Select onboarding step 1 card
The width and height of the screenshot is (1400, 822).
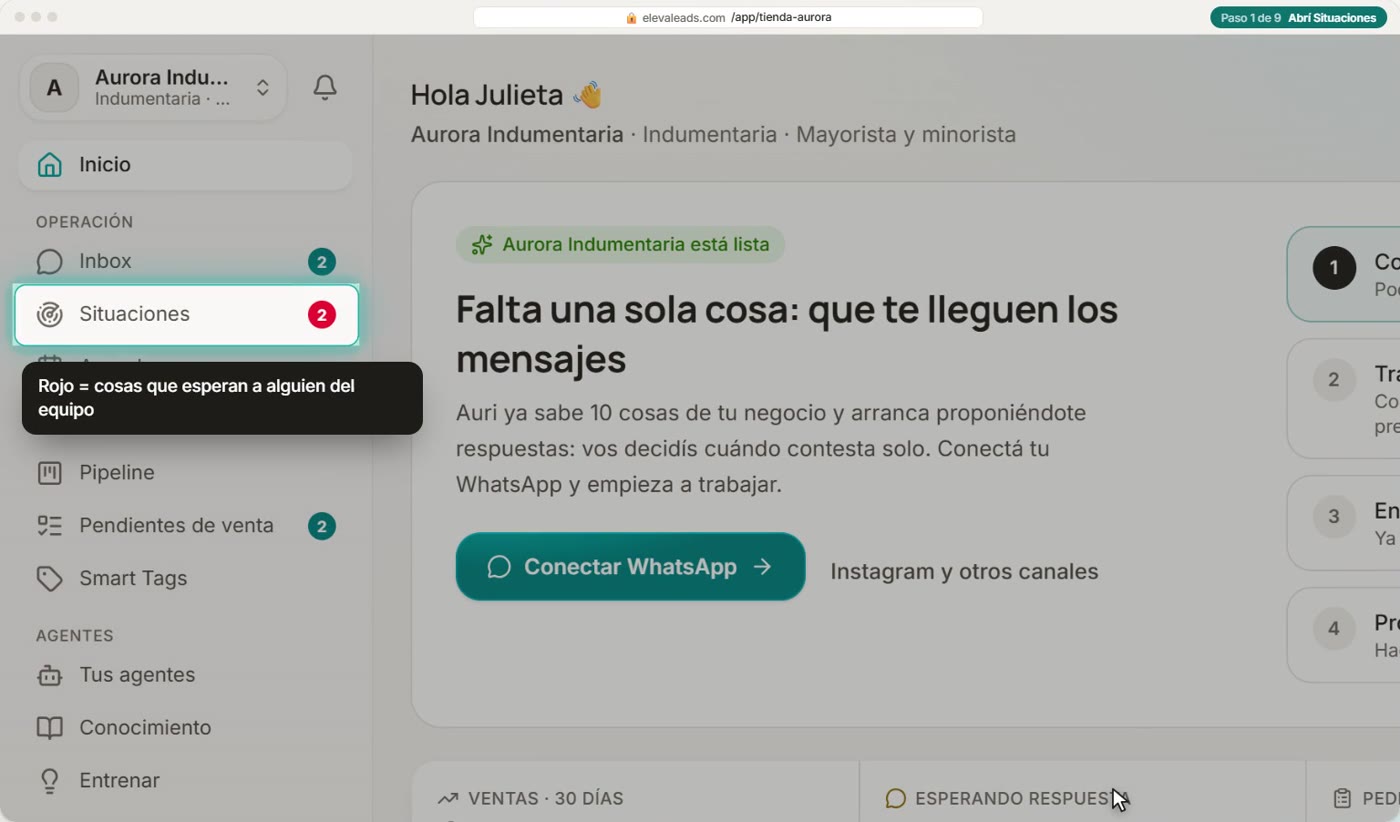(1343, 274)
